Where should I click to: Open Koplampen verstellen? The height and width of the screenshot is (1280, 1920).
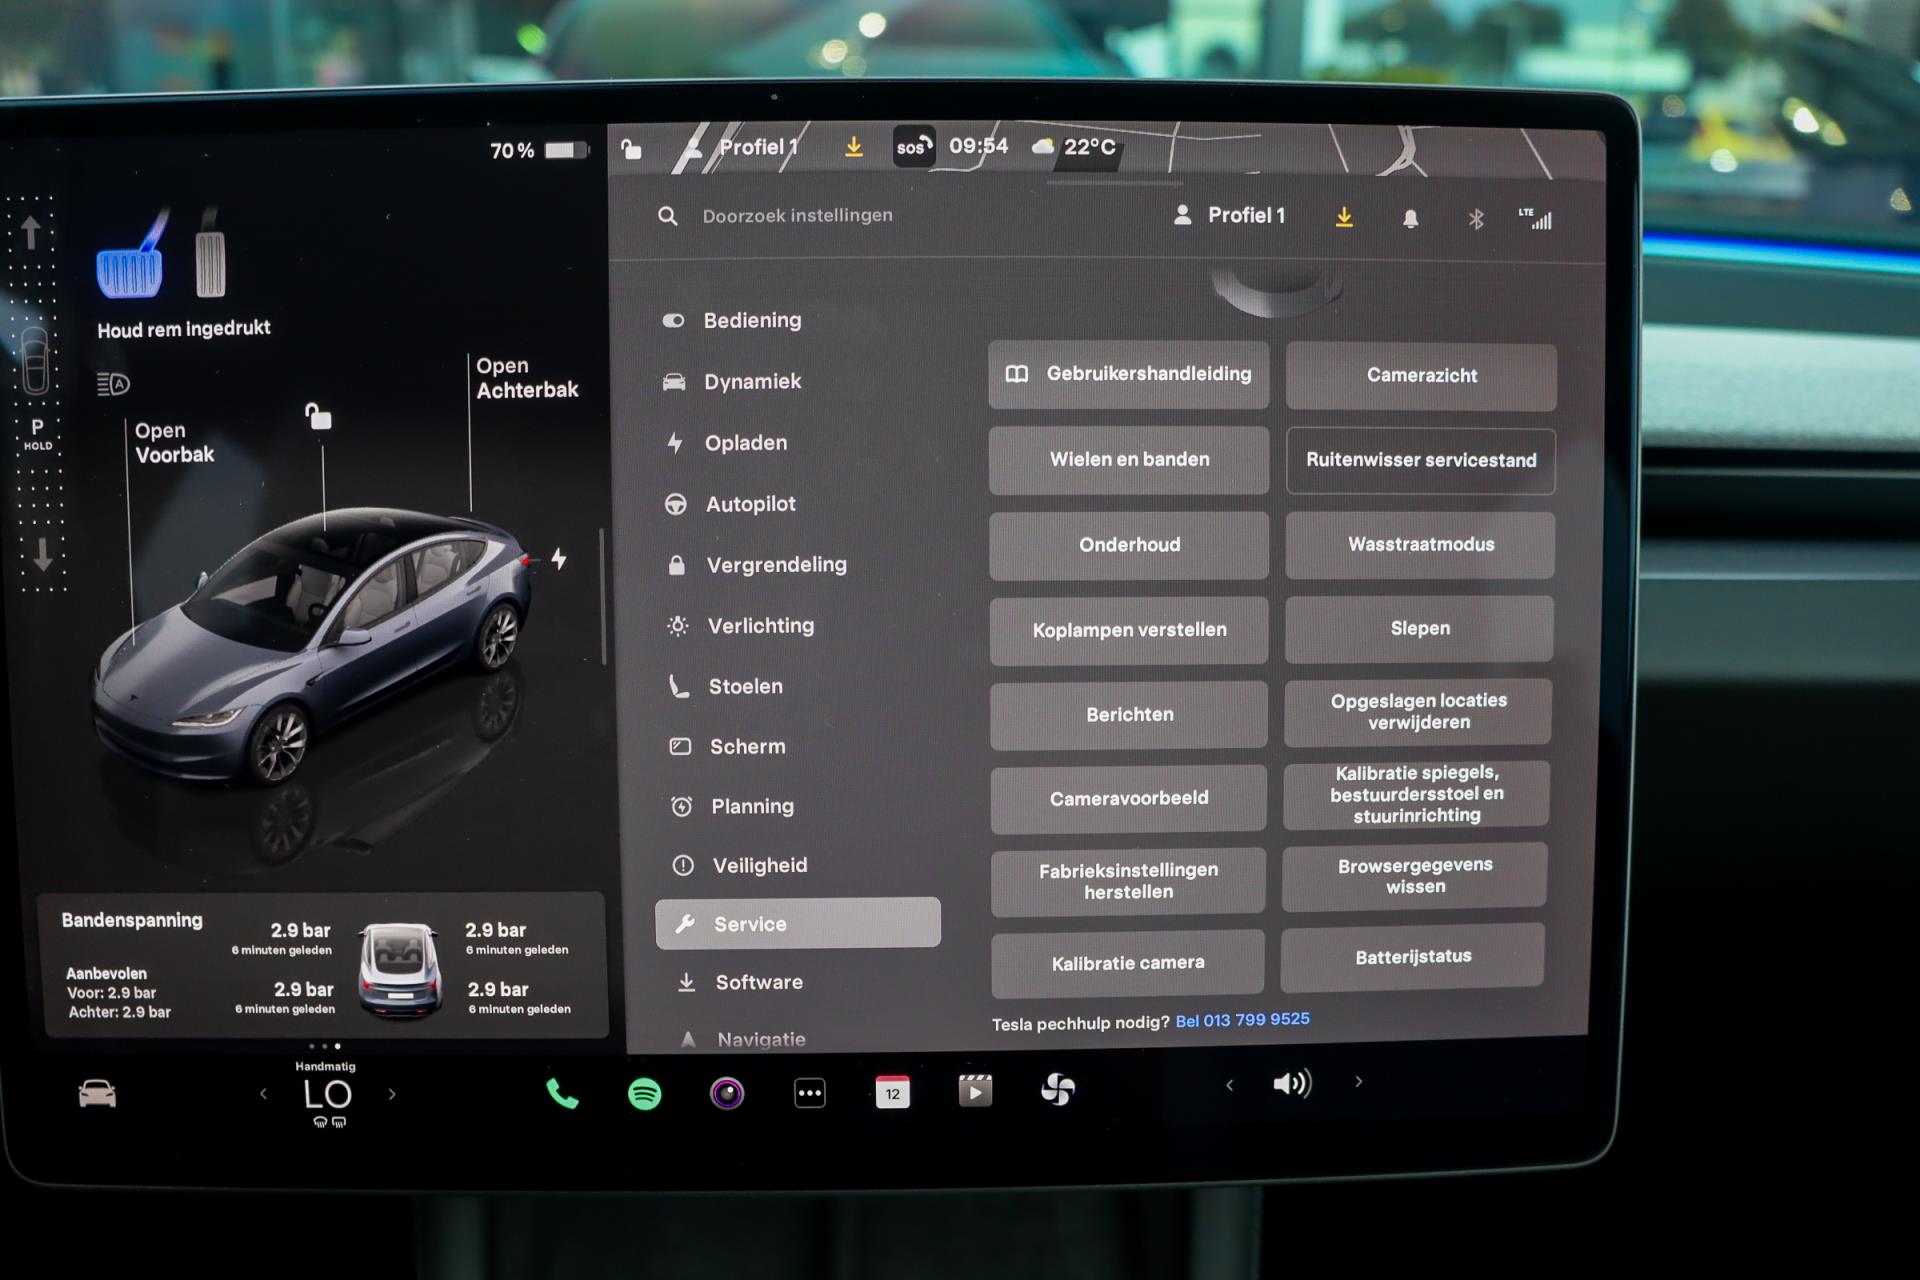pyautogui.click(x=1129, y=630)
